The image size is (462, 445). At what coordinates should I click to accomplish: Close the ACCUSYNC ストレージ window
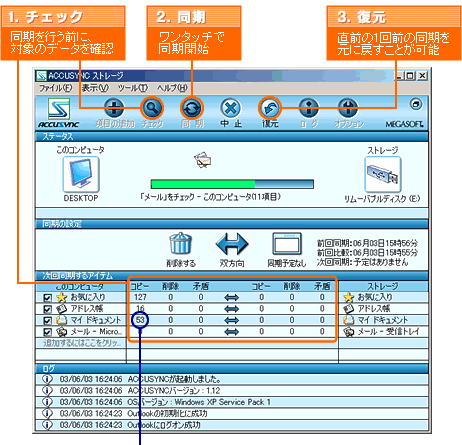pos(422,76)
